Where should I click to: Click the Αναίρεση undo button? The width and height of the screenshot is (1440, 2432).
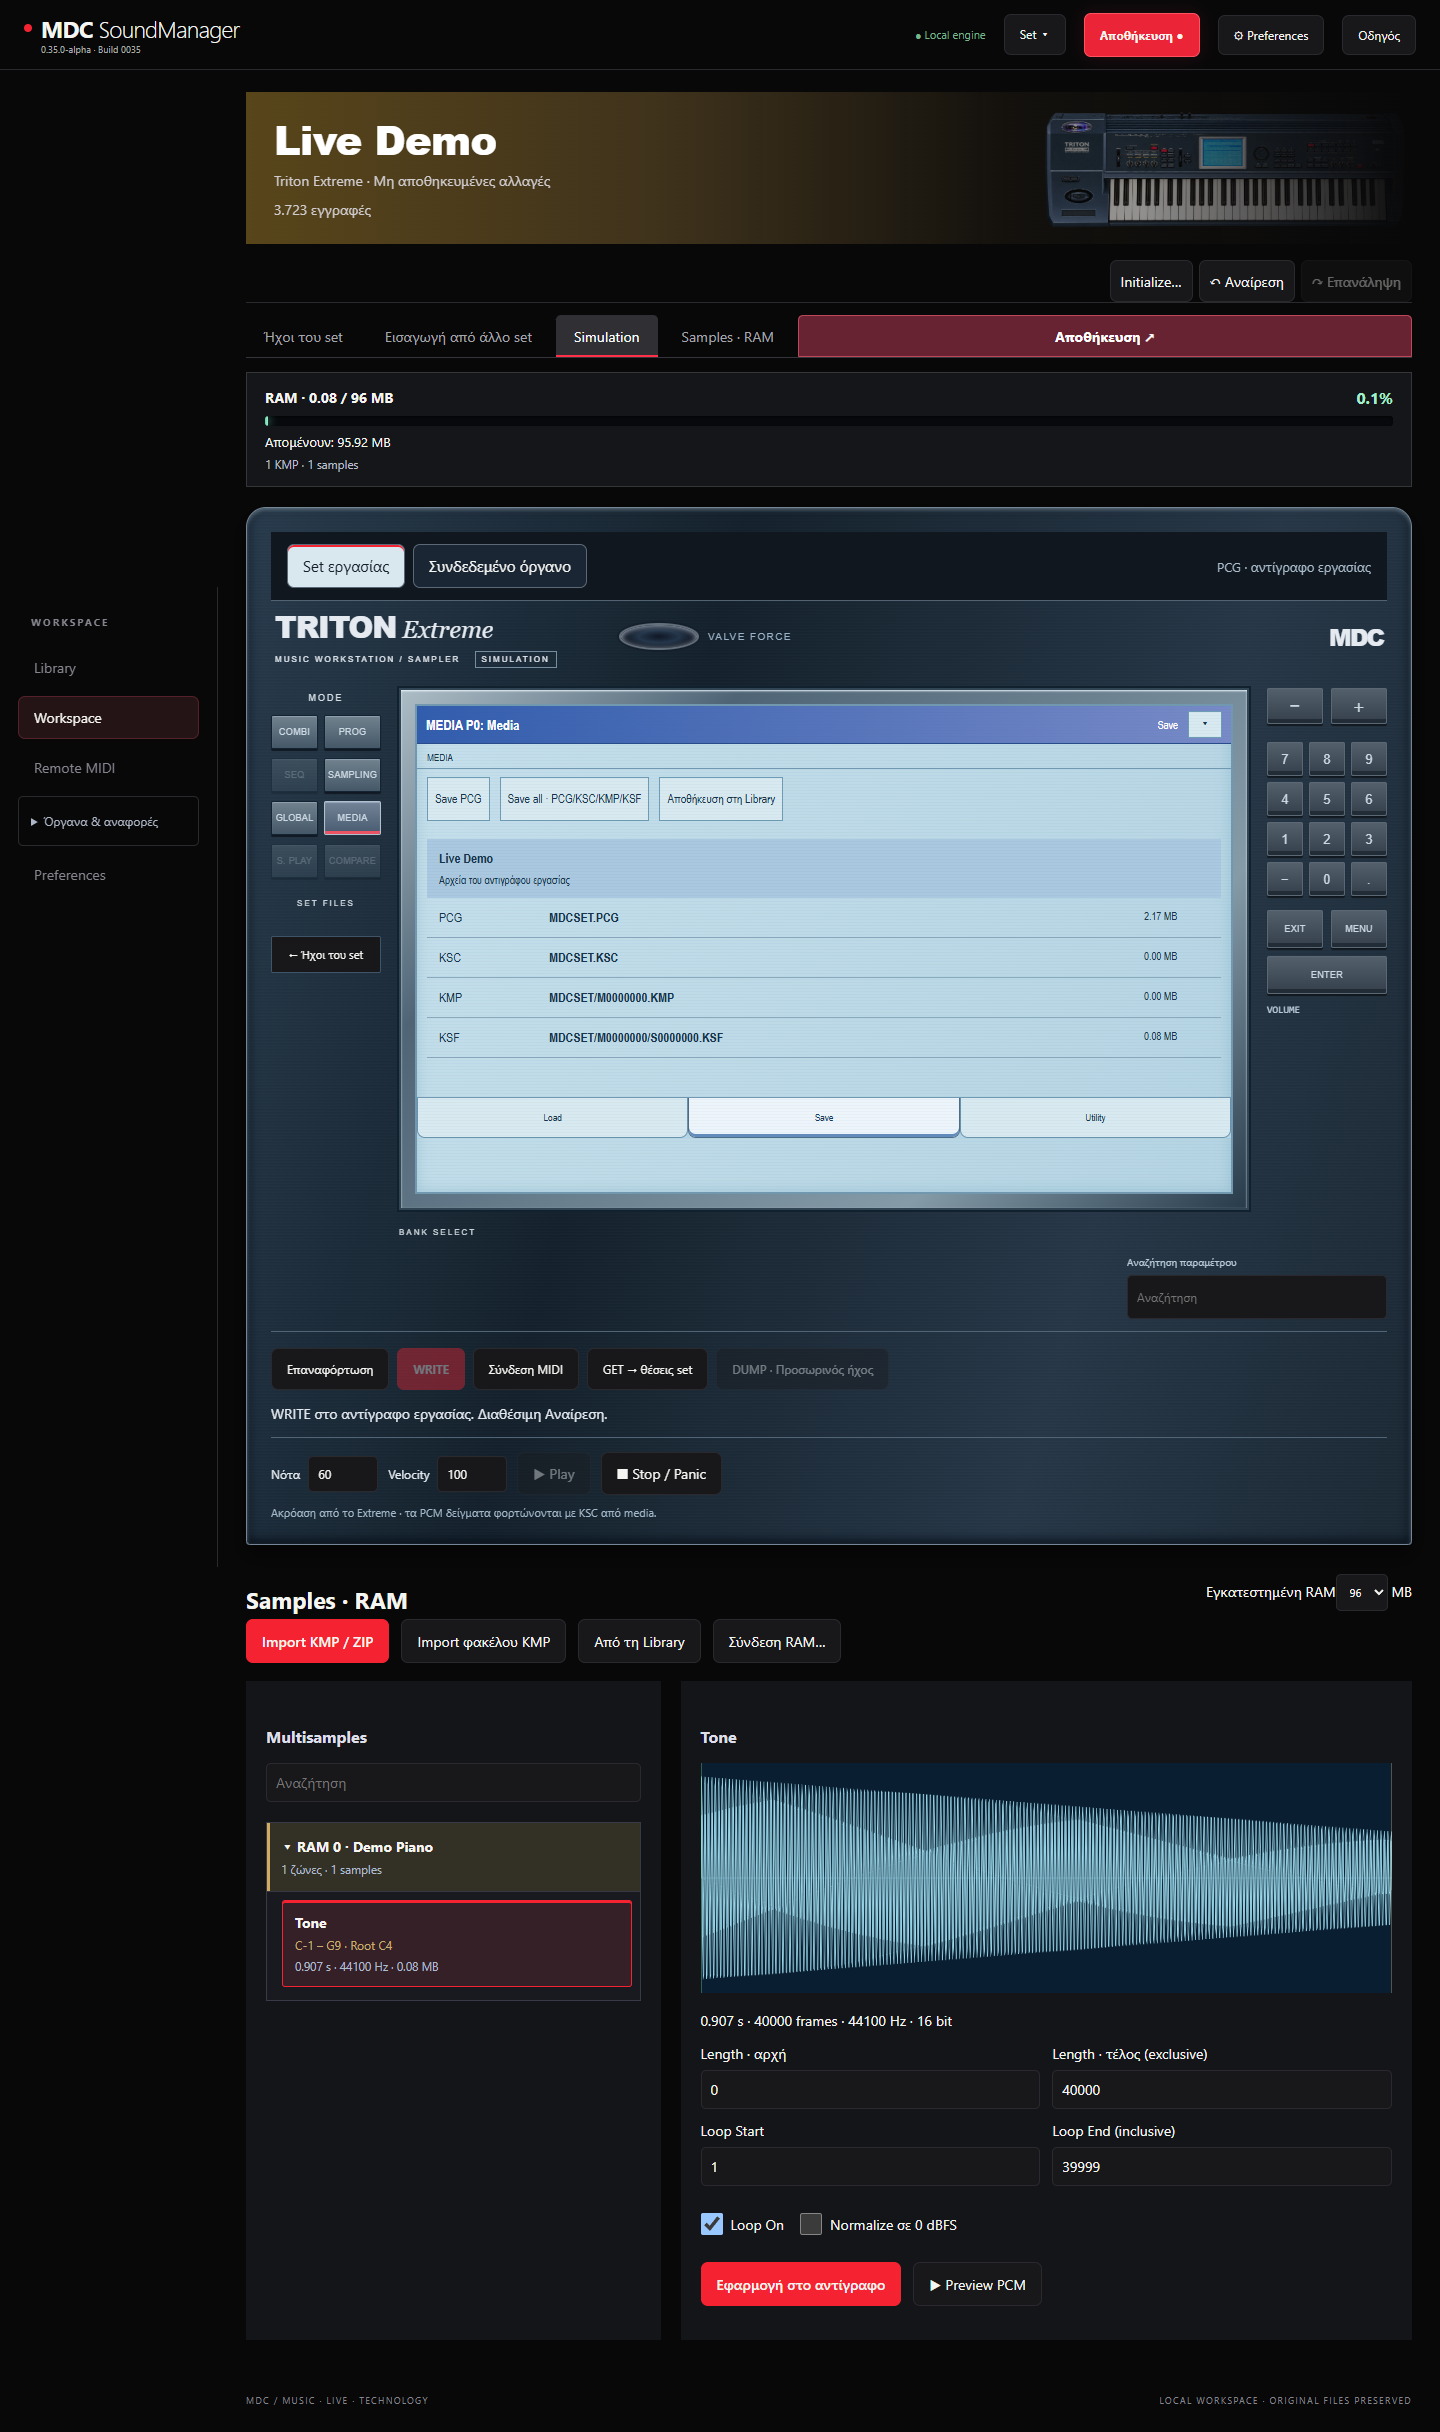pos(1247,282)
